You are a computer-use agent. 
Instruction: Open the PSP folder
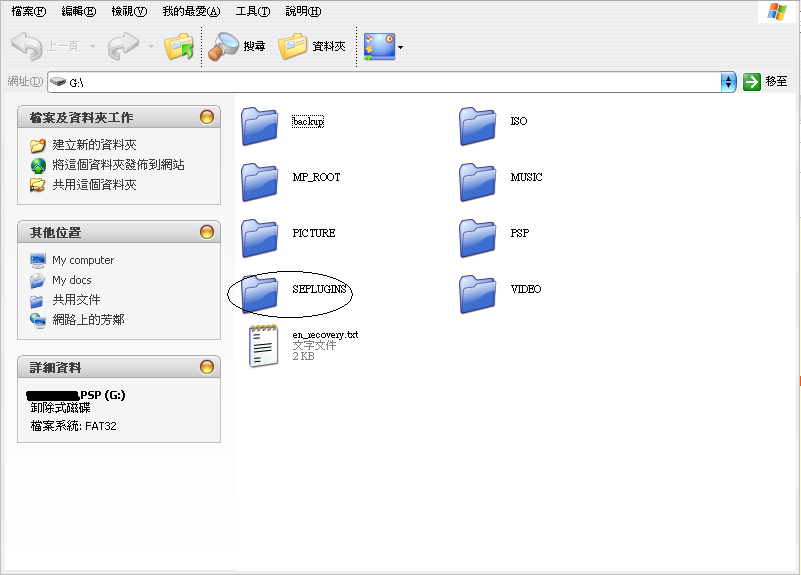(x=478, y=236)
